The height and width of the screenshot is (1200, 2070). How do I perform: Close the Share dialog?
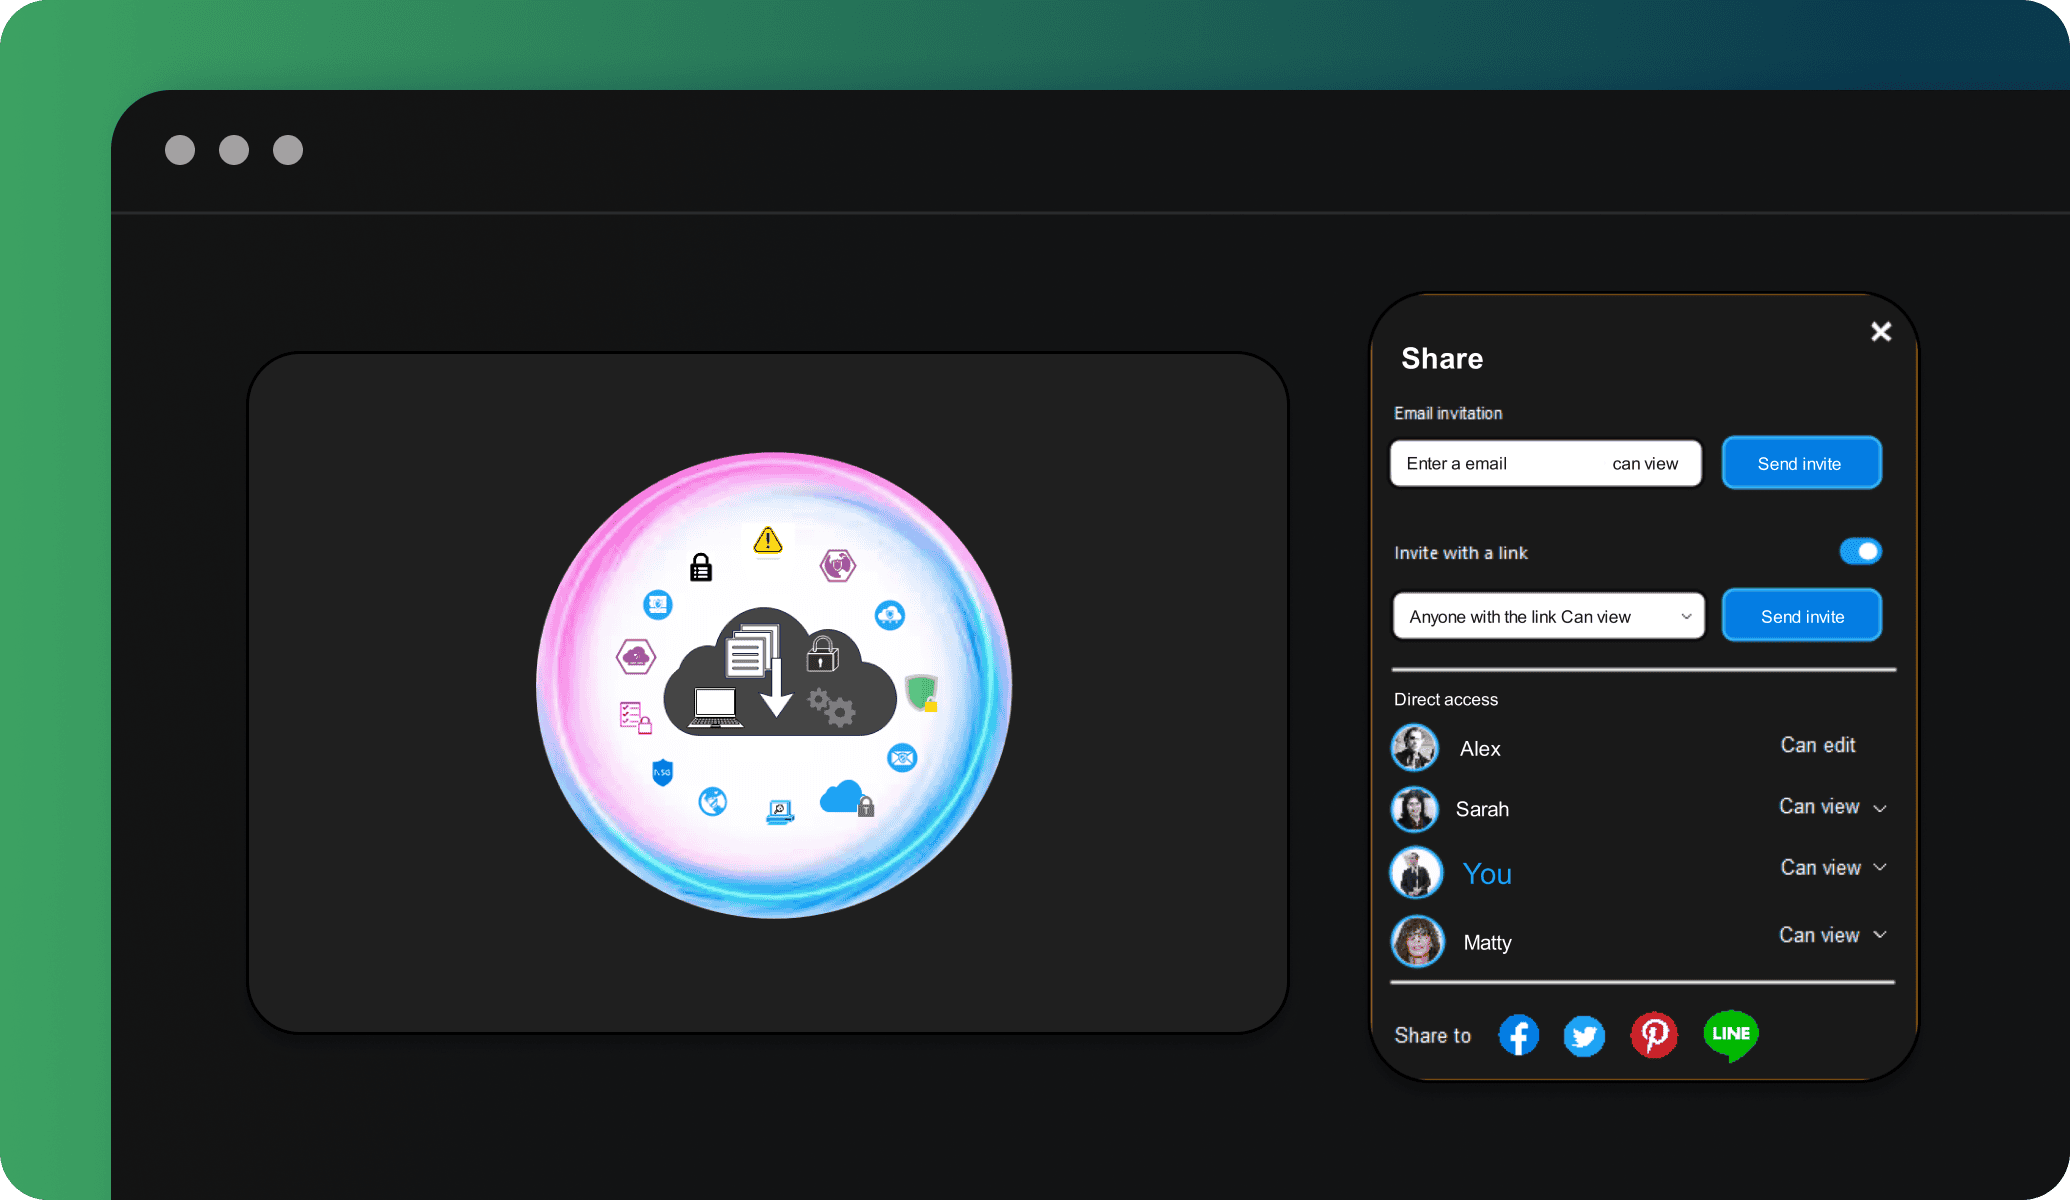click(x=1880, y=331)
